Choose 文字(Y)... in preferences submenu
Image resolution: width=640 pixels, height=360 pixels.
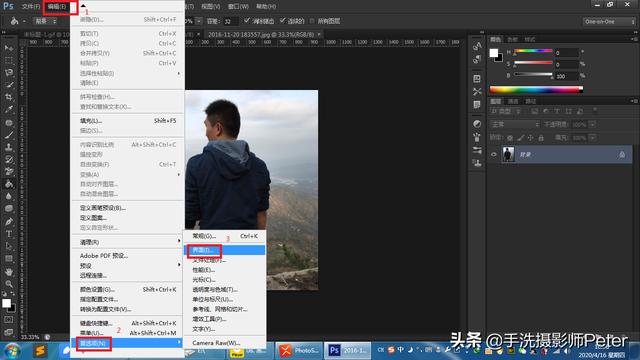224,329
